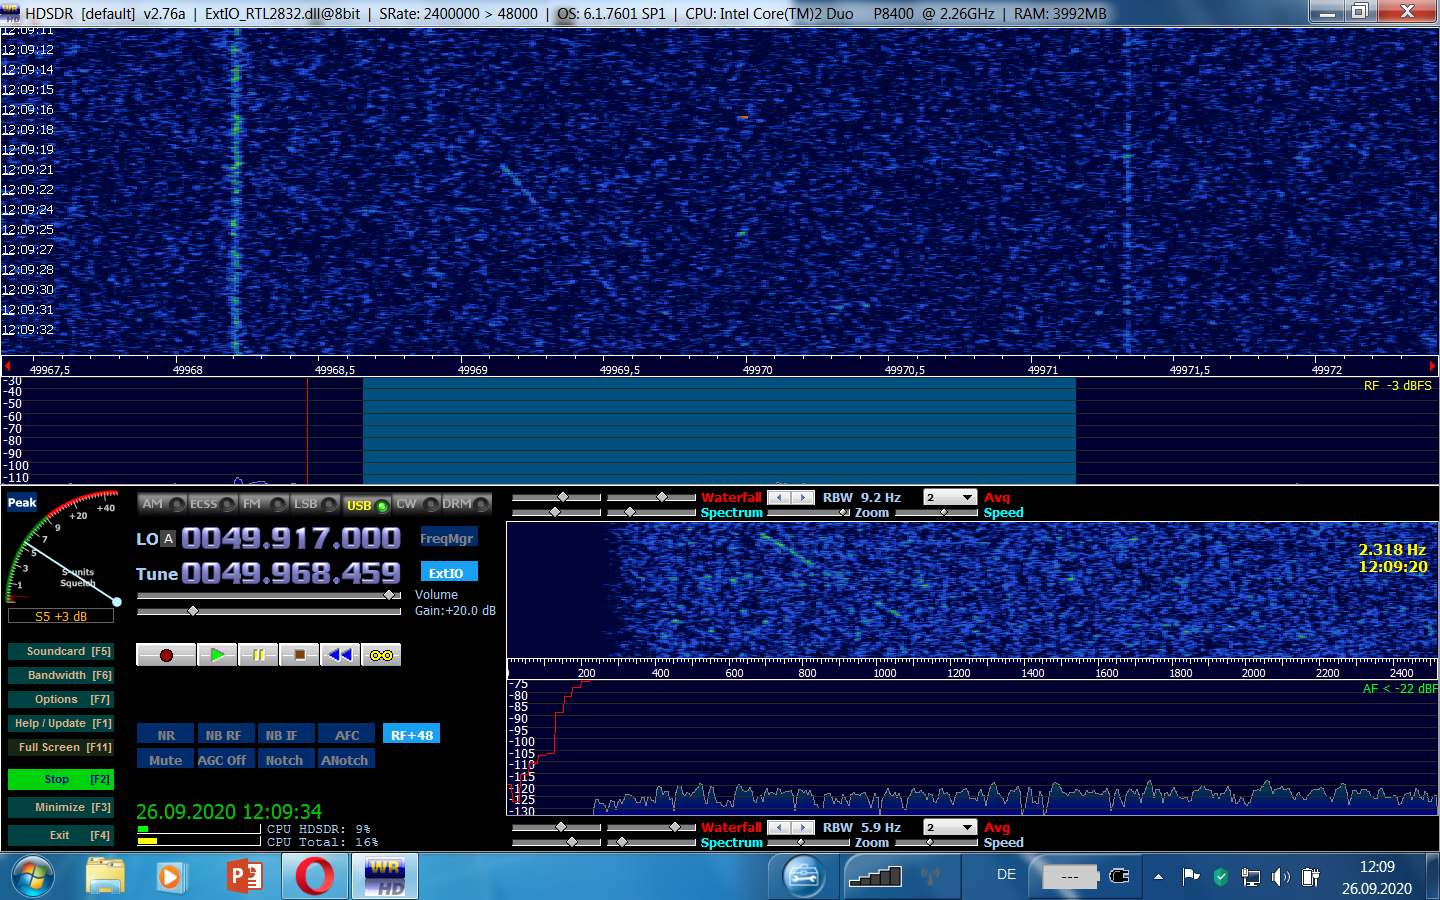Enable the ANotch auto notch
This screenshot has height=900, width=1440.
coord(346,760)
